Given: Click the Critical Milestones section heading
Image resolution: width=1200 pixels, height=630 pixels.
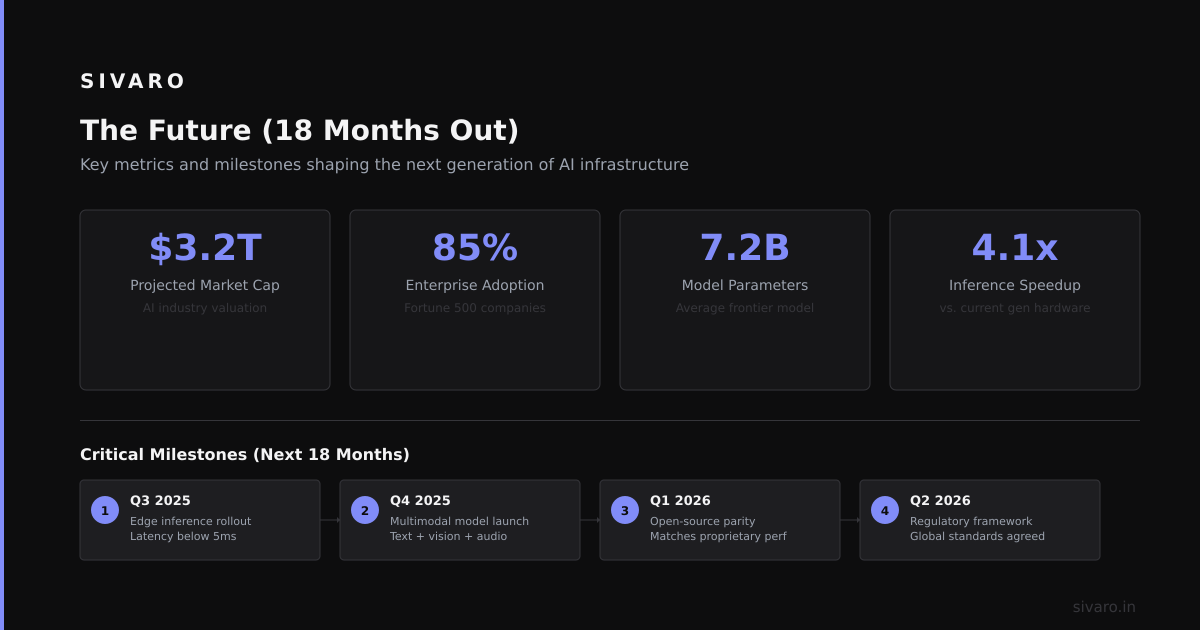Looking at the screenshot, I should tap(245, 455).
